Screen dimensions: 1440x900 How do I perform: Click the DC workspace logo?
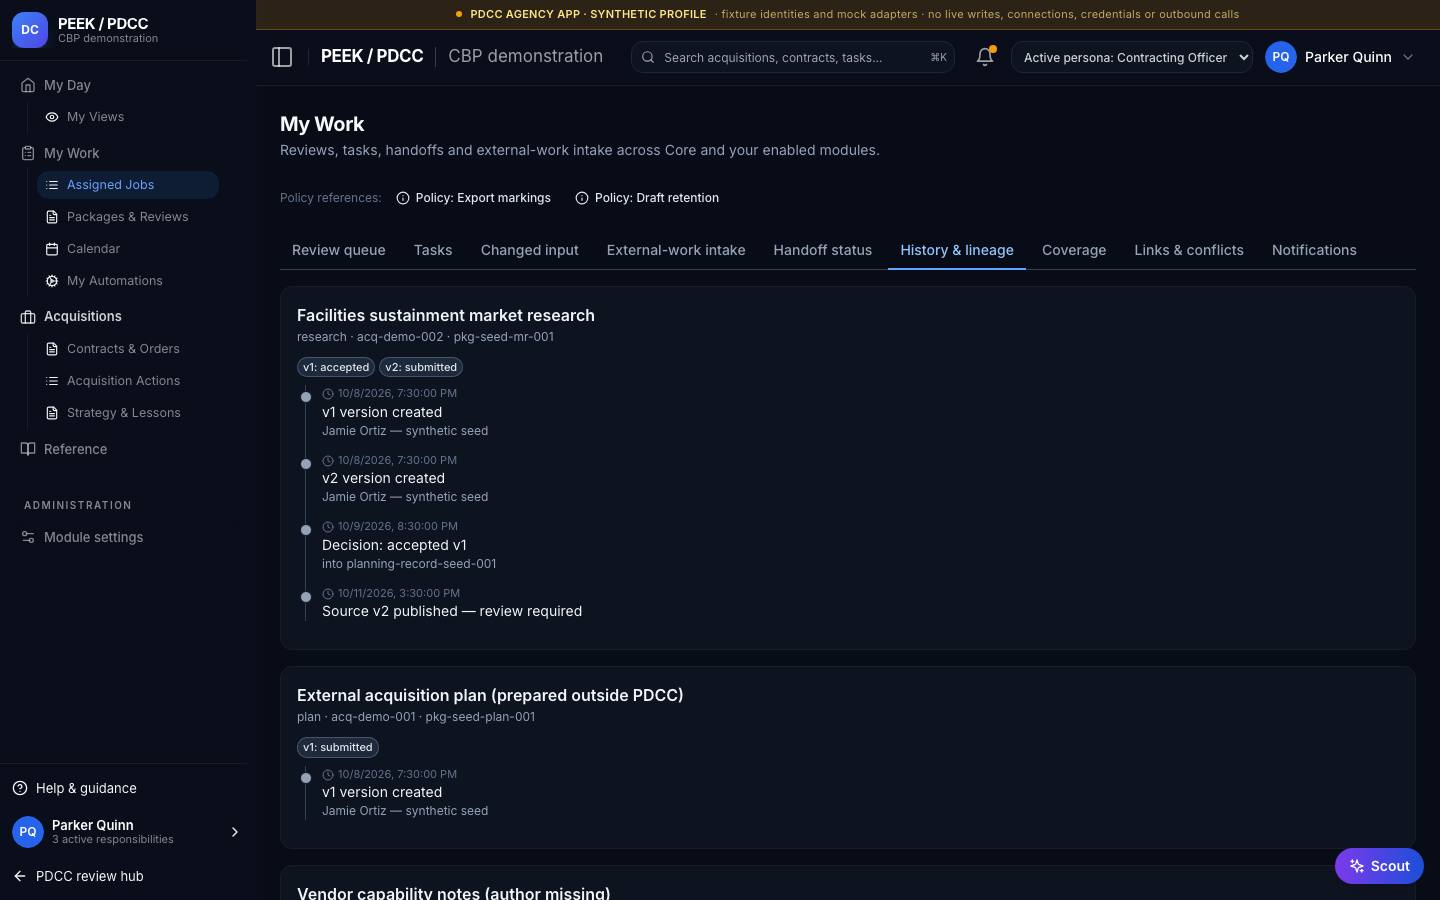coord(30,30)
